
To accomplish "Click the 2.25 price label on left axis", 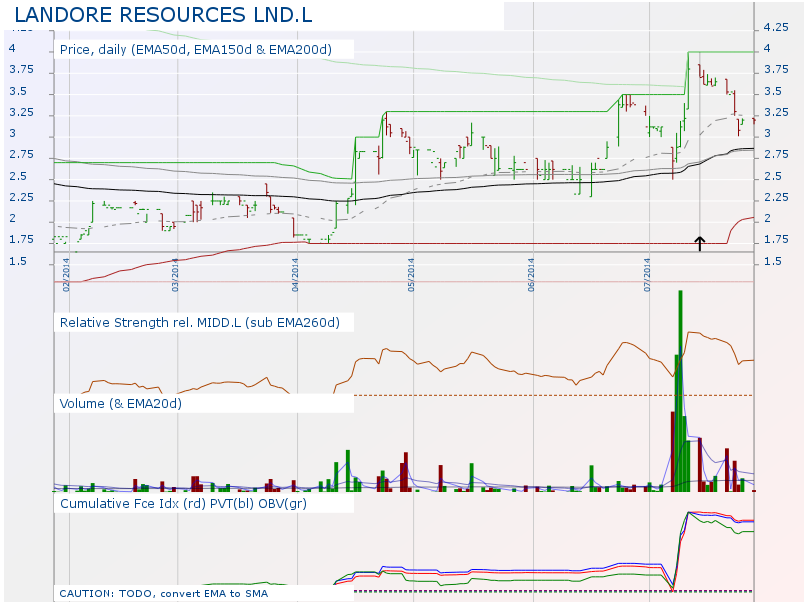I will 22,197.
